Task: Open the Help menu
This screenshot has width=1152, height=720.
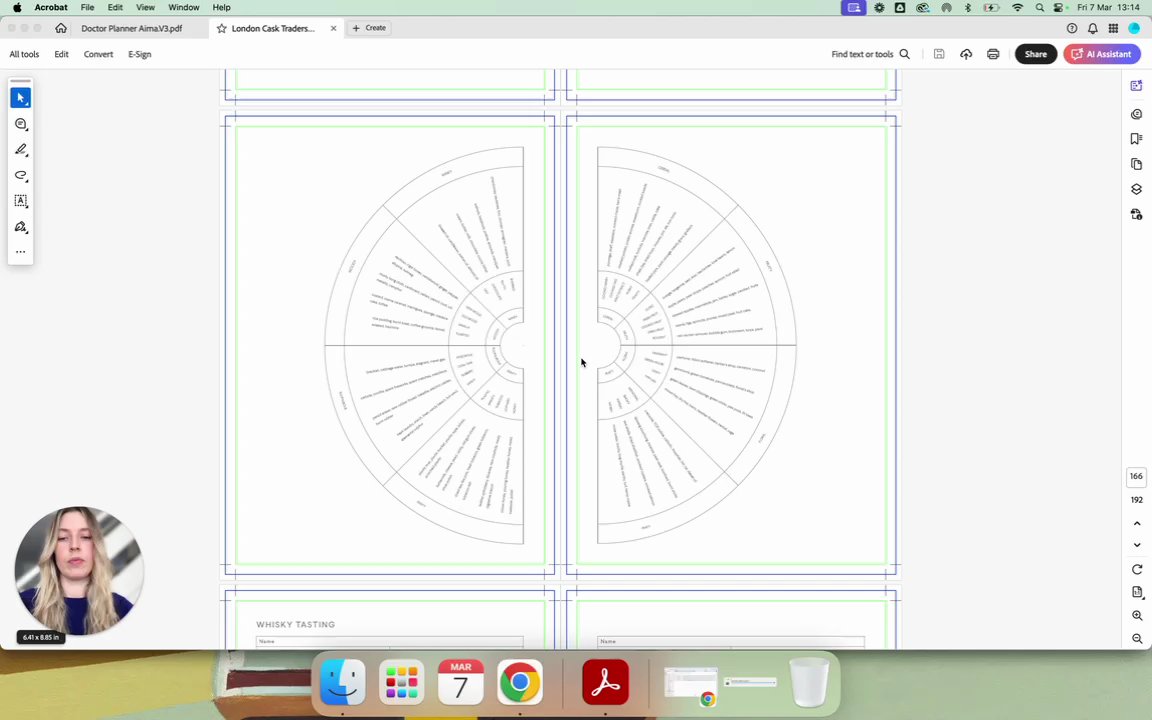Action: (221, 7)
